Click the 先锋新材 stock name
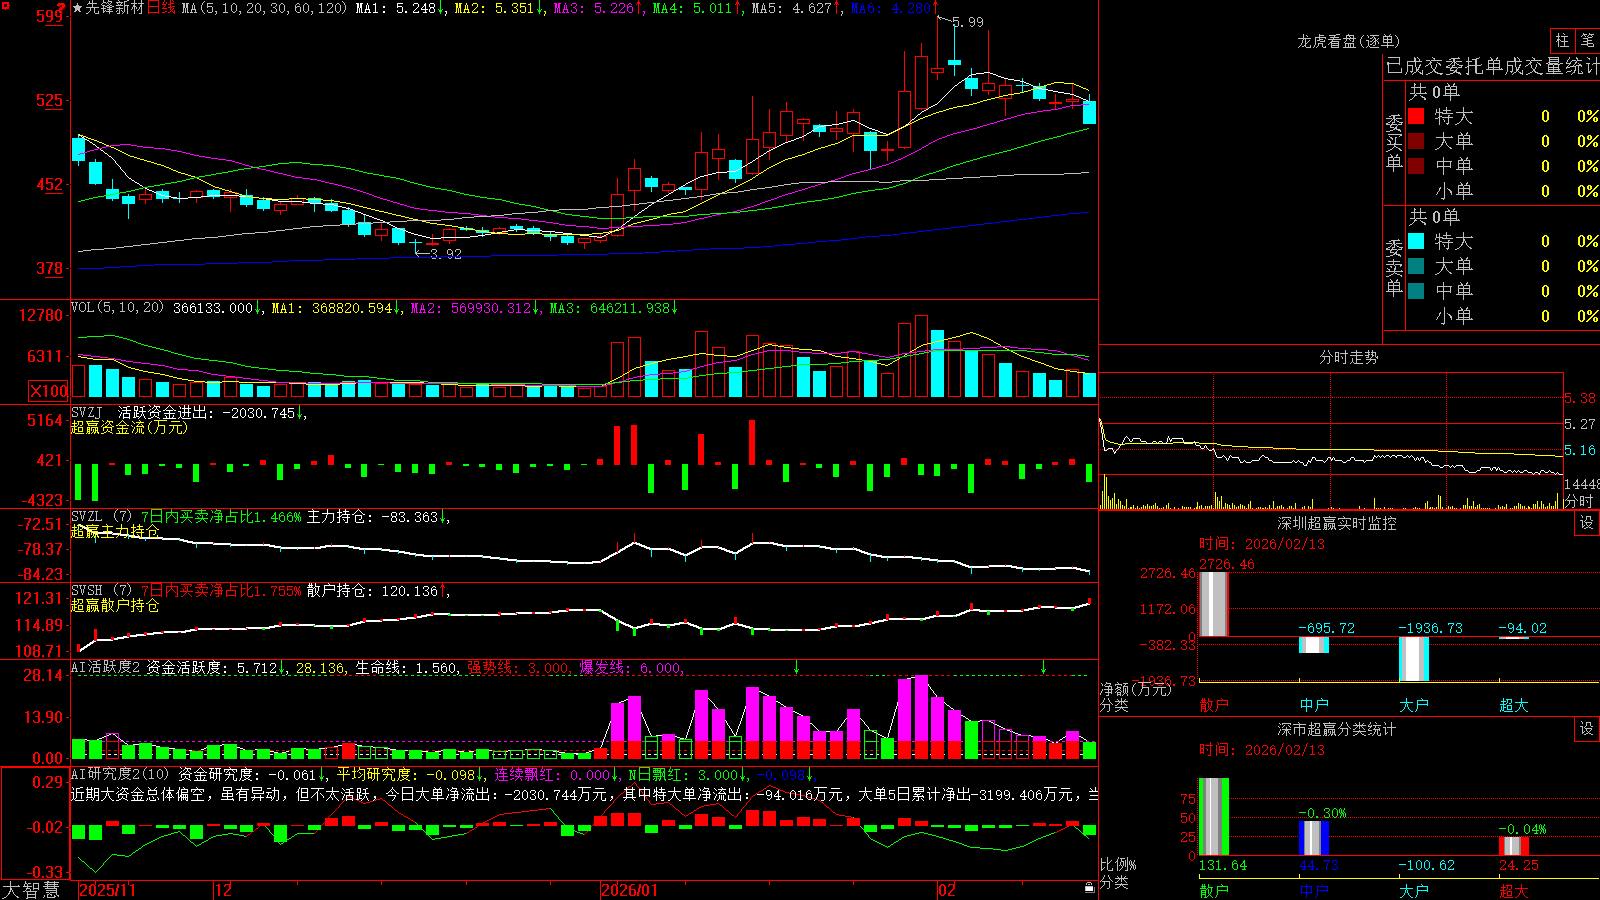The image size is (1600, 900). pos(115,8)
